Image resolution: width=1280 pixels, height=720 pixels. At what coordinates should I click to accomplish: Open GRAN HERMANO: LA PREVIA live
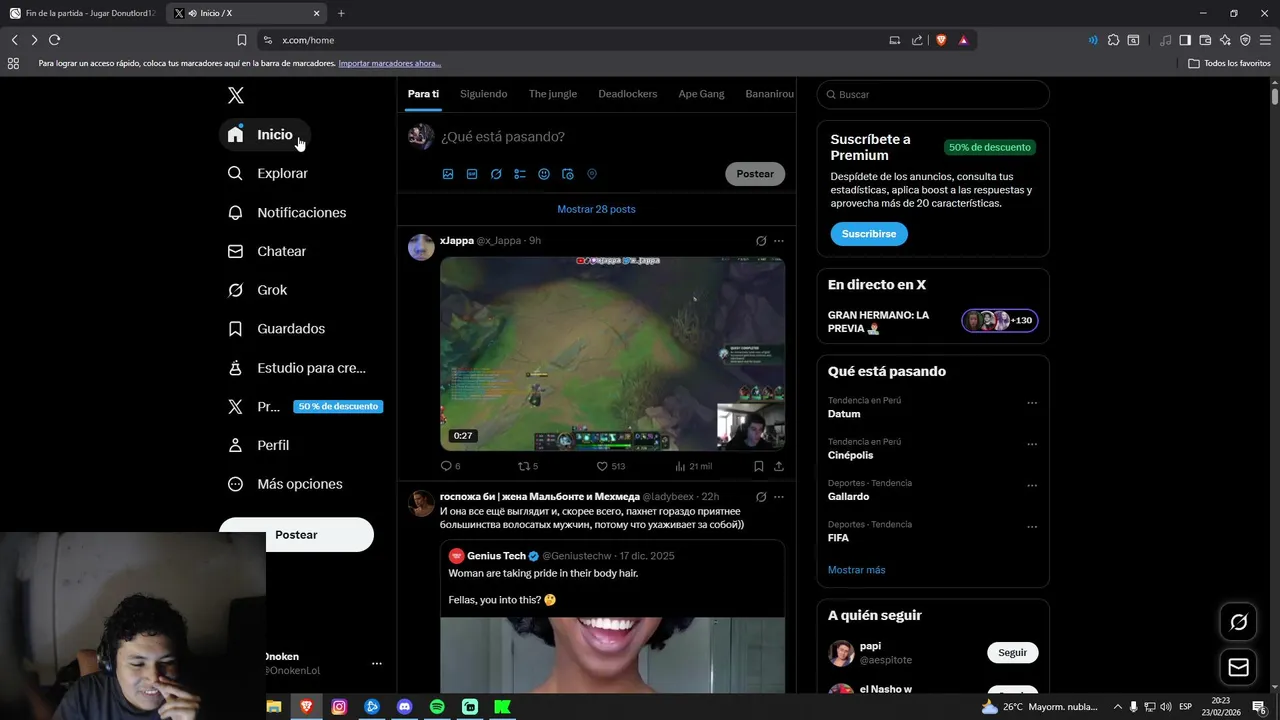(x=933, y=321)
